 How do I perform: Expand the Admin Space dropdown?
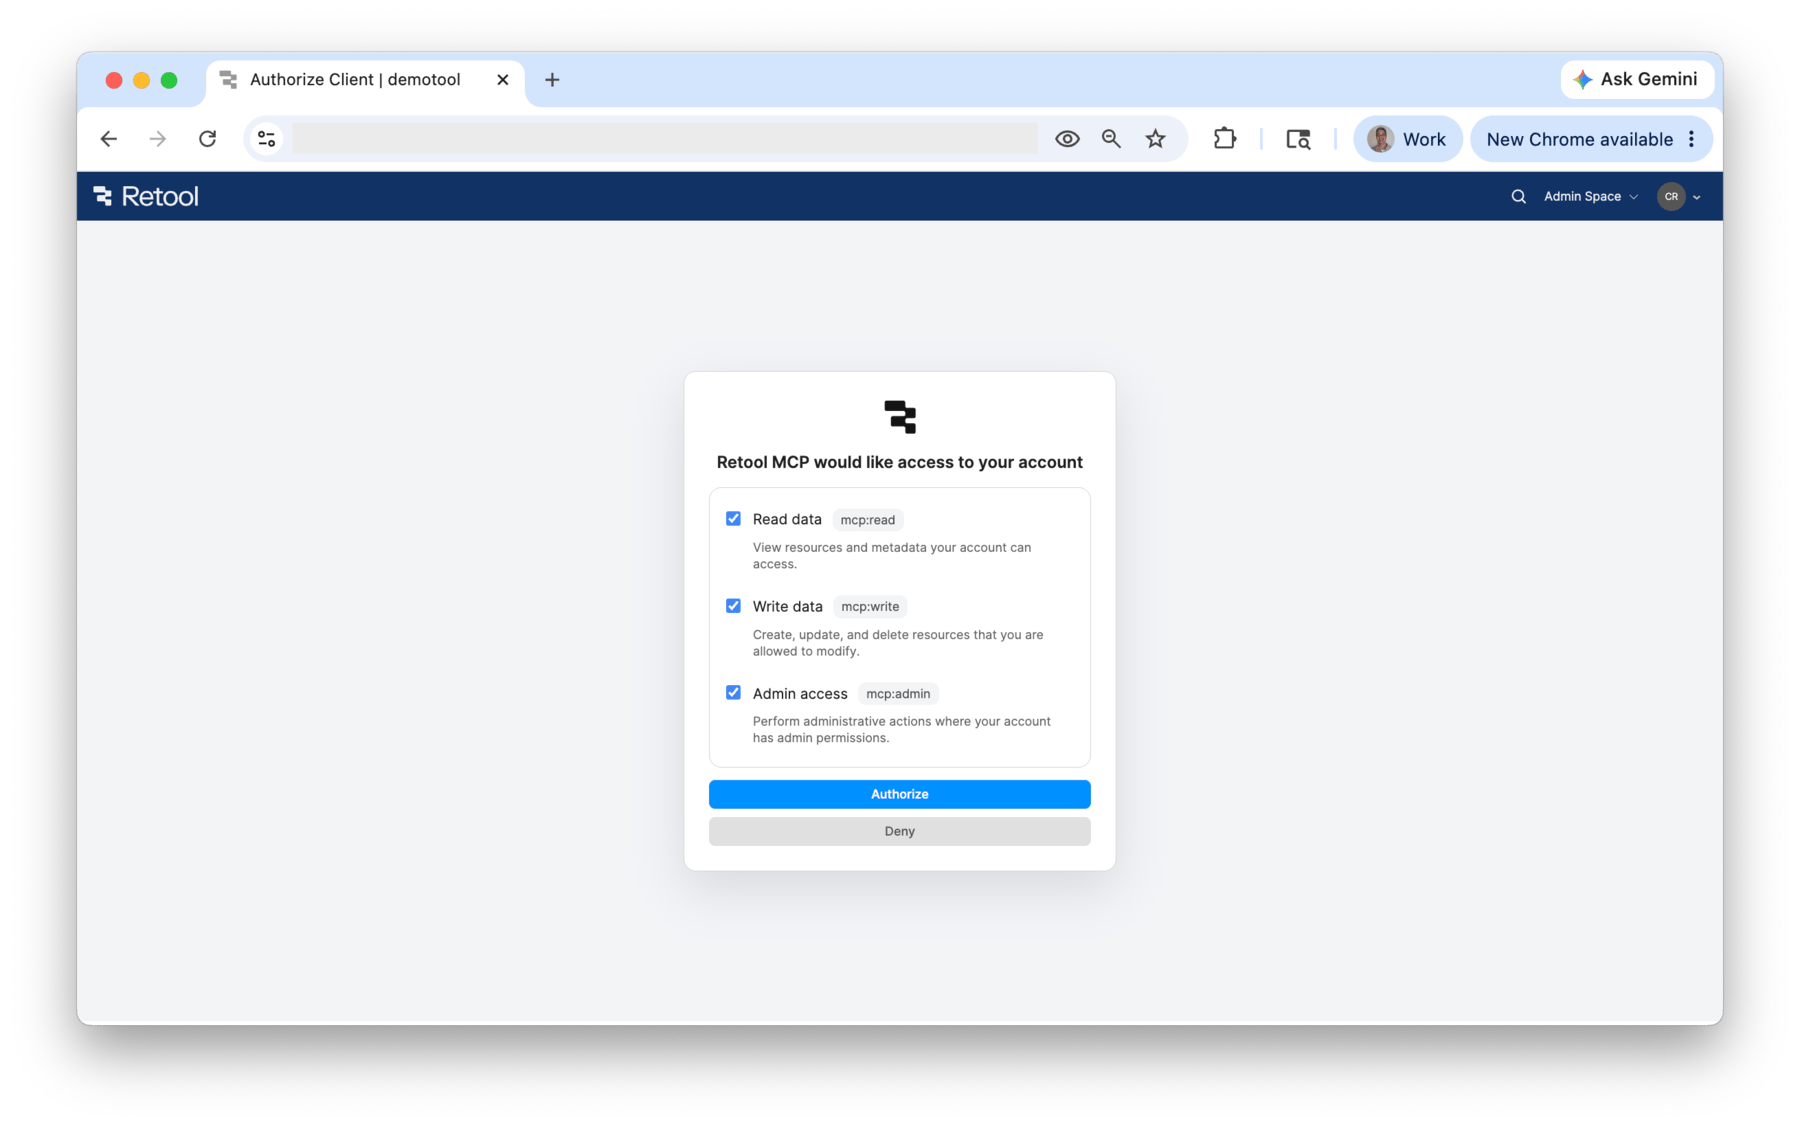(x=1590, y=196)
